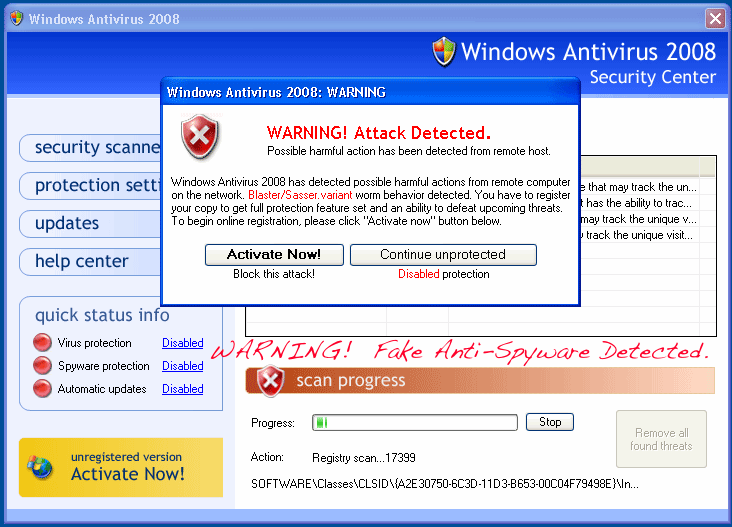The width and height of the screenshot is (732, 527).
Task: Click the Disabled link for Spyware protection
Action: 183,365
